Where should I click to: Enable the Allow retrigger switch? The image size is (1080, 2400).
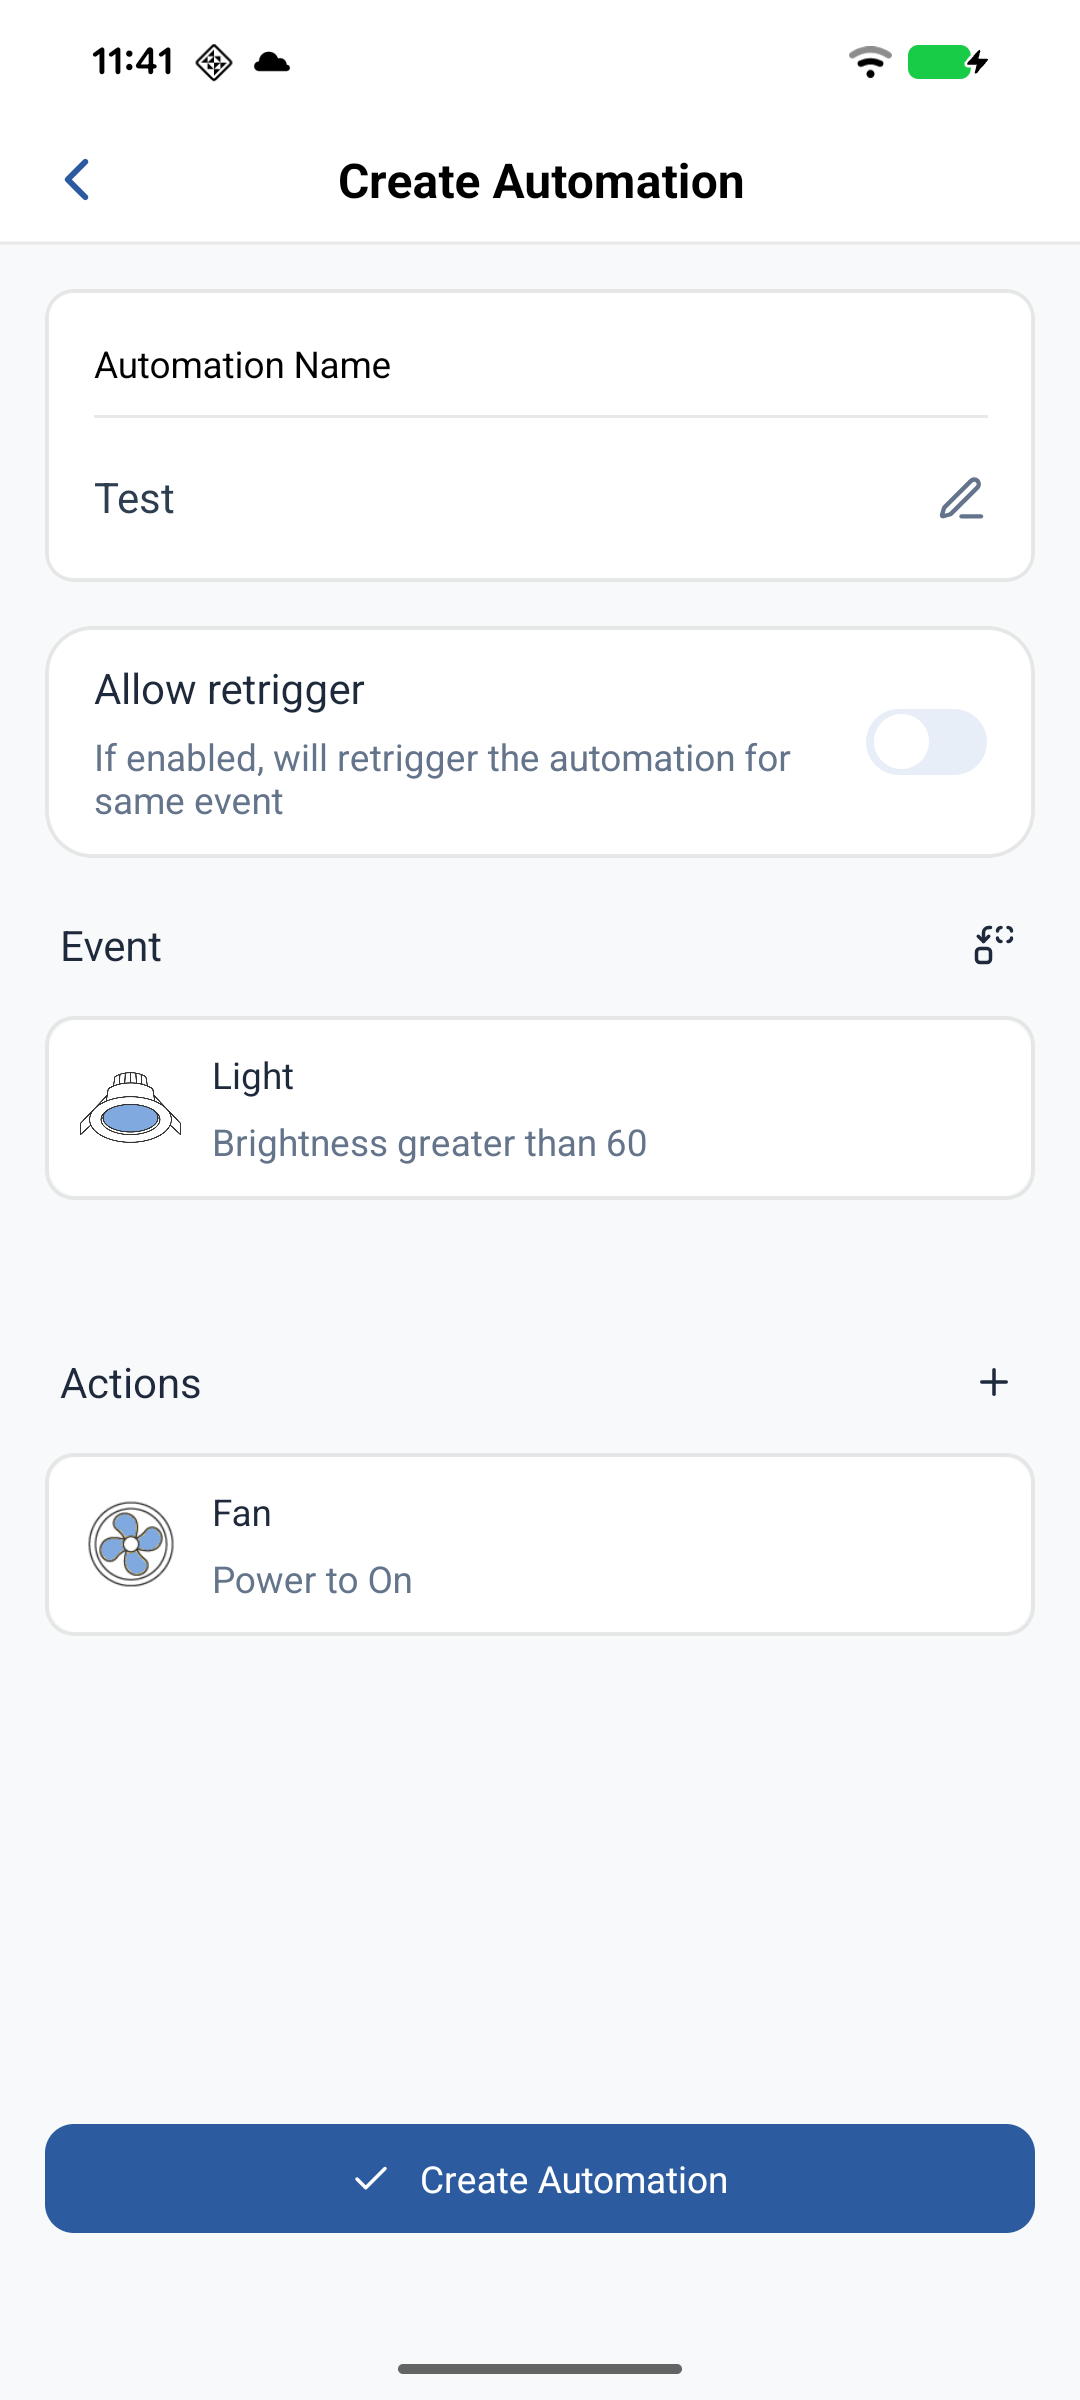[926, 742]
